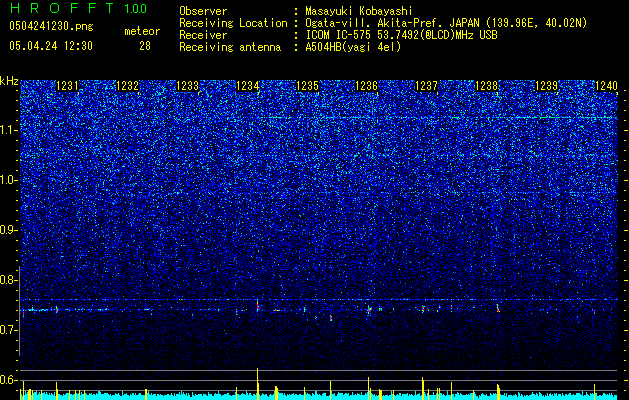Image resolution: width=629 pixels, height=400 pixels.
Task: Click the 1232 time marker
Action: (127, 86)
